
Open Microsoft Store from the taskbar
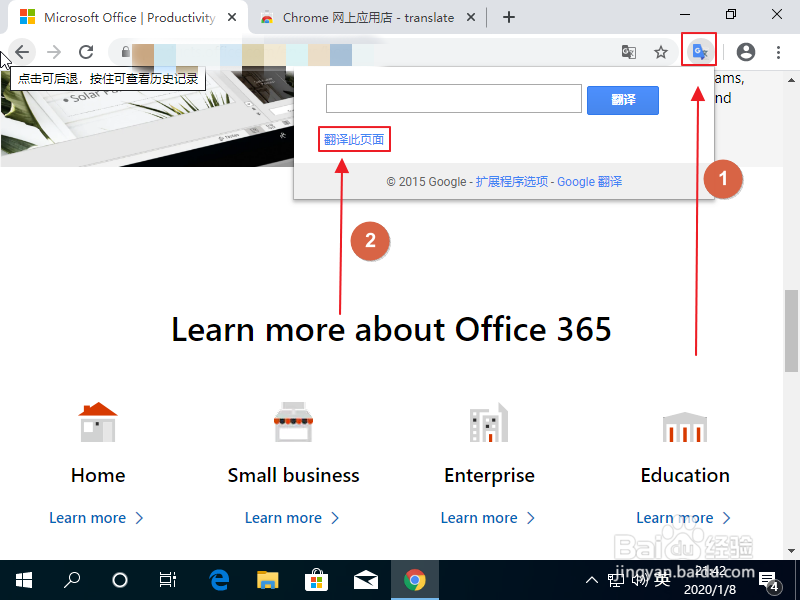pos(316,580)
